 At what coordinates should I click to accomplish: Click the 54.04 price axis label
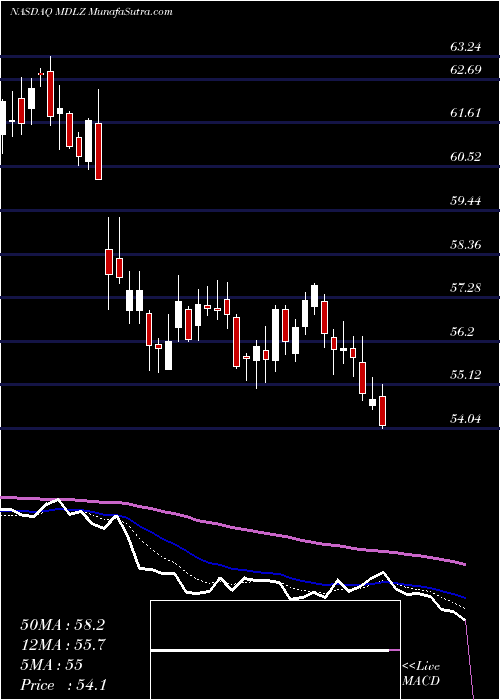coord(465,419)
